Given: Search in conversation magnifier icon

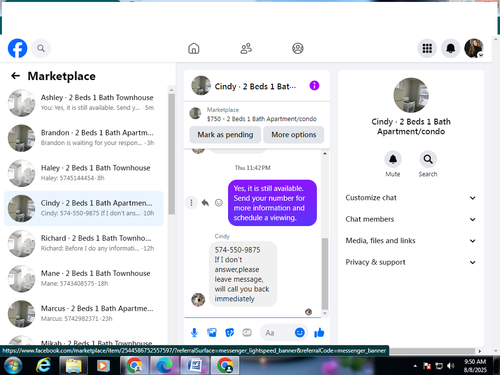Looking at the screenshot, I should click(428, 159).
